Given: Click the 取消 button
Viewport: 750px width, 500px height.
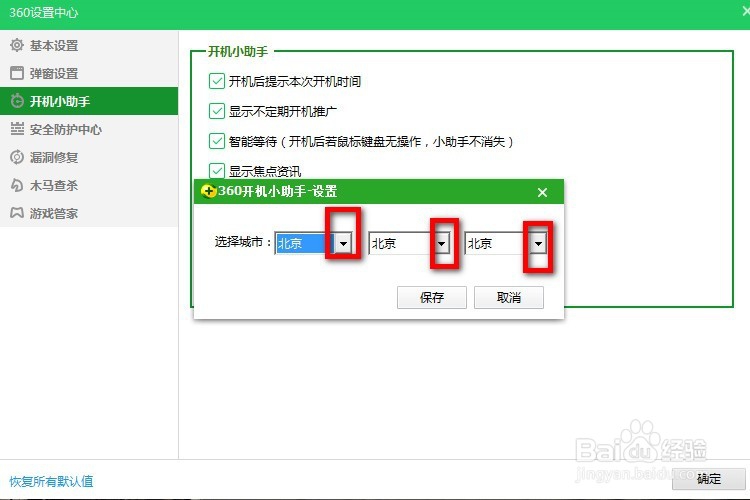Looking at the screenshot, I should (x=508, y=298).
